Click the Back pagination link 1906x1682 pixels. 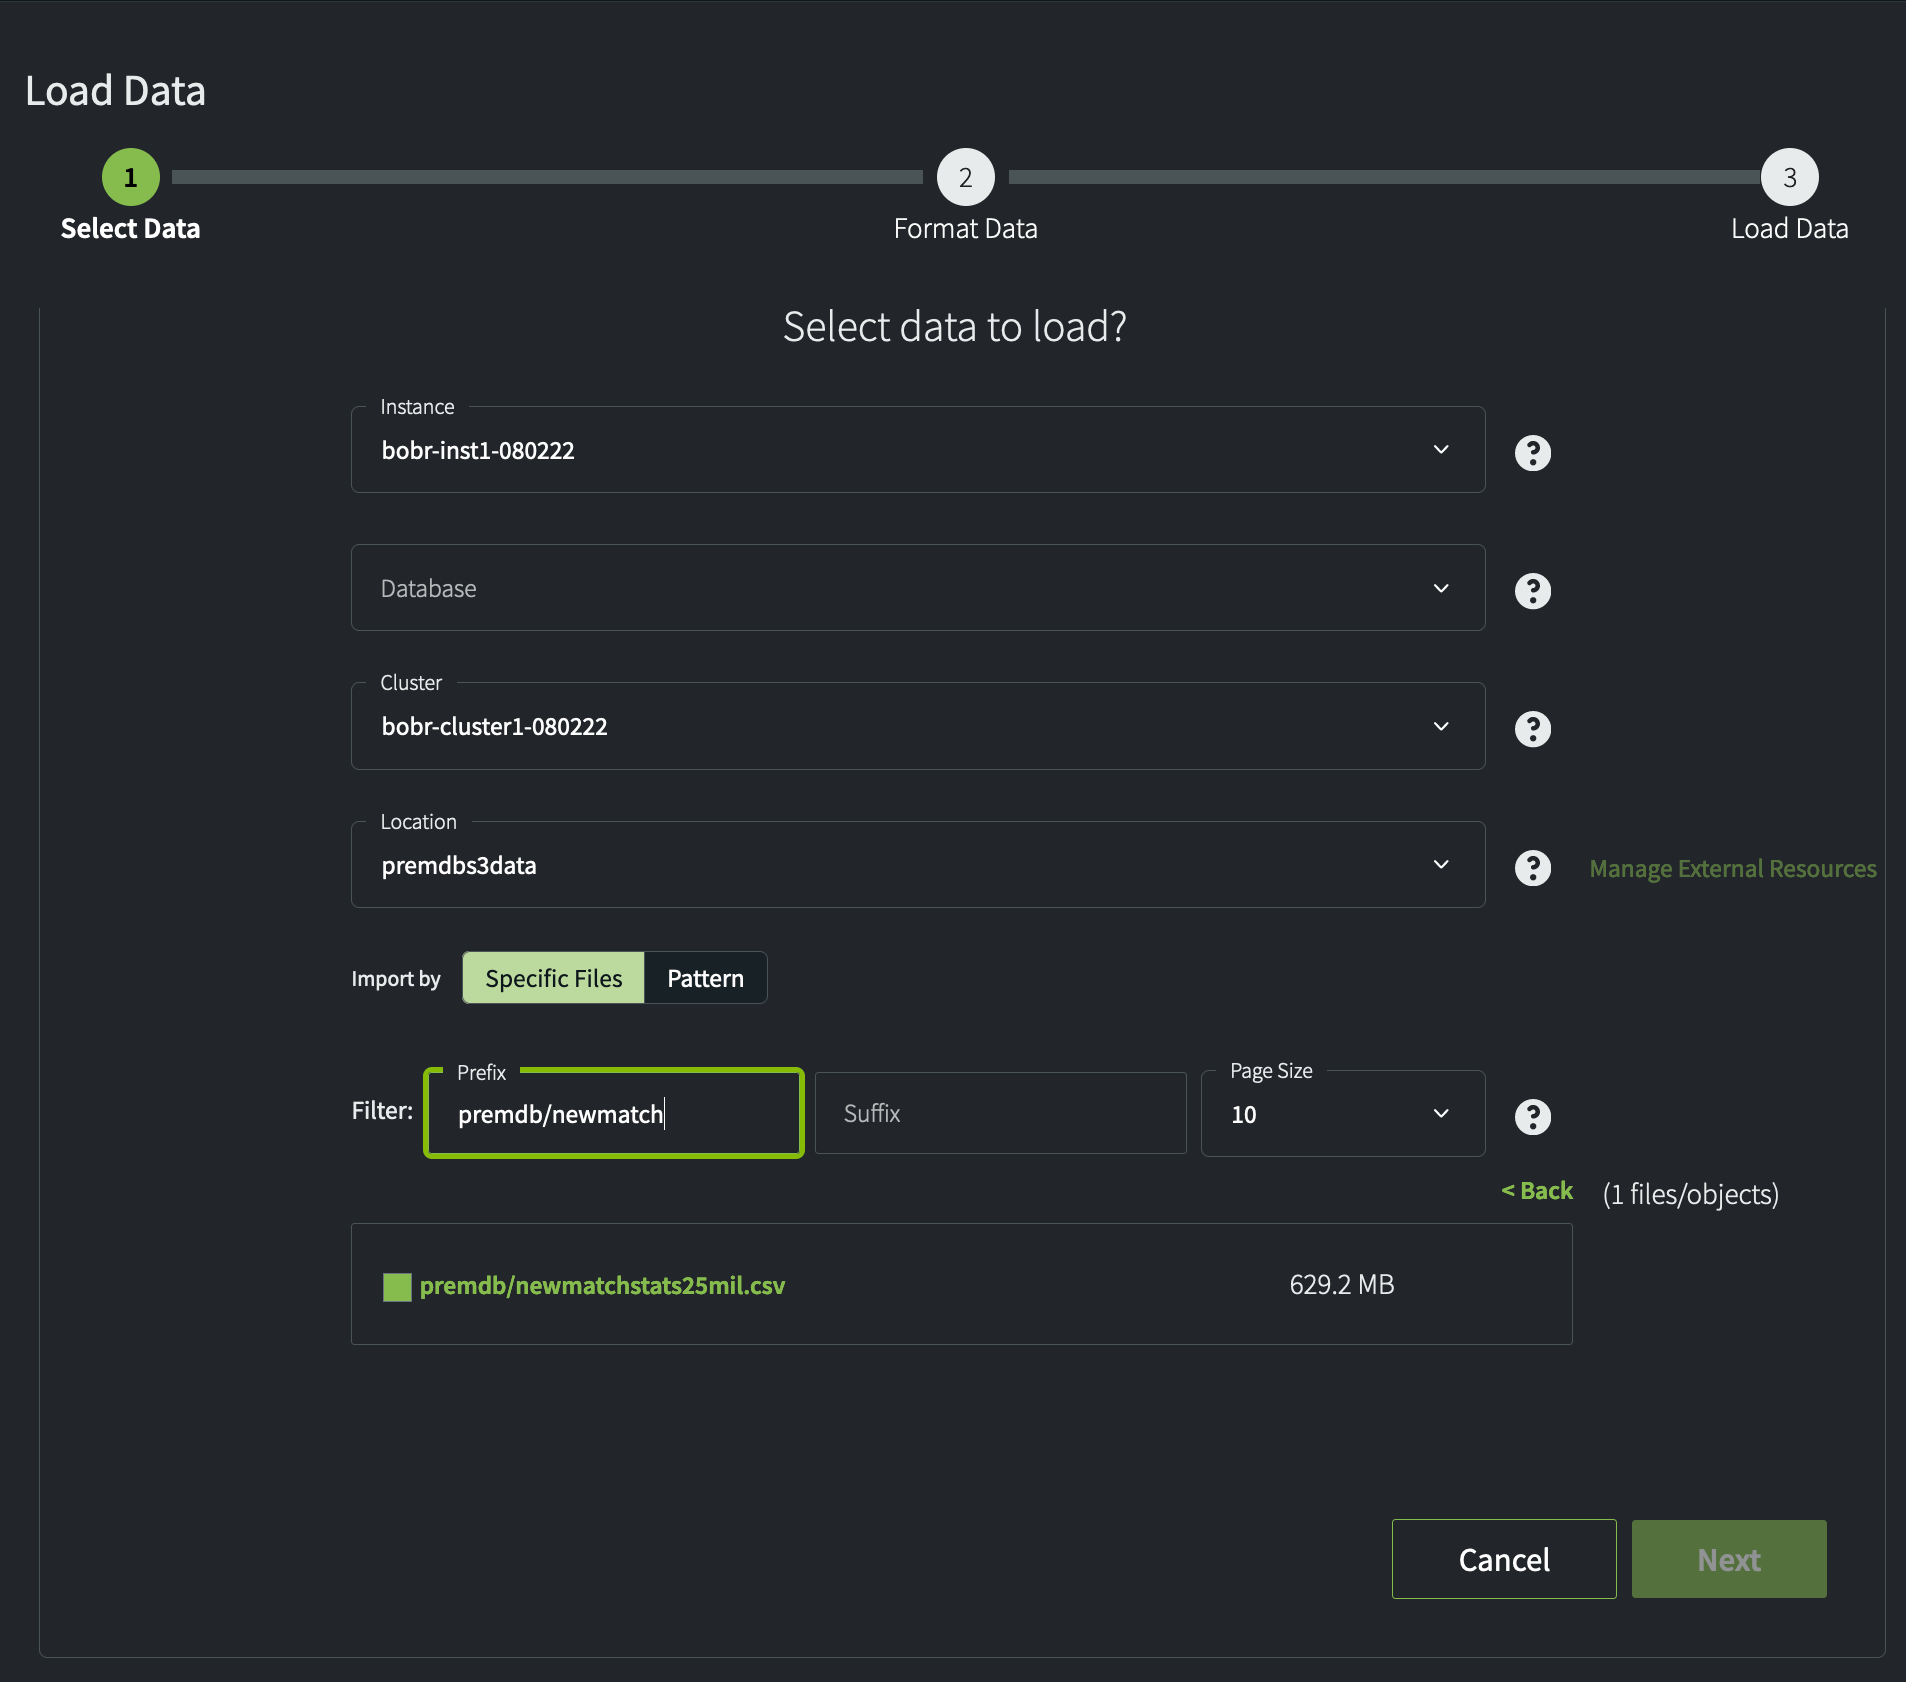(1537, 1191)
